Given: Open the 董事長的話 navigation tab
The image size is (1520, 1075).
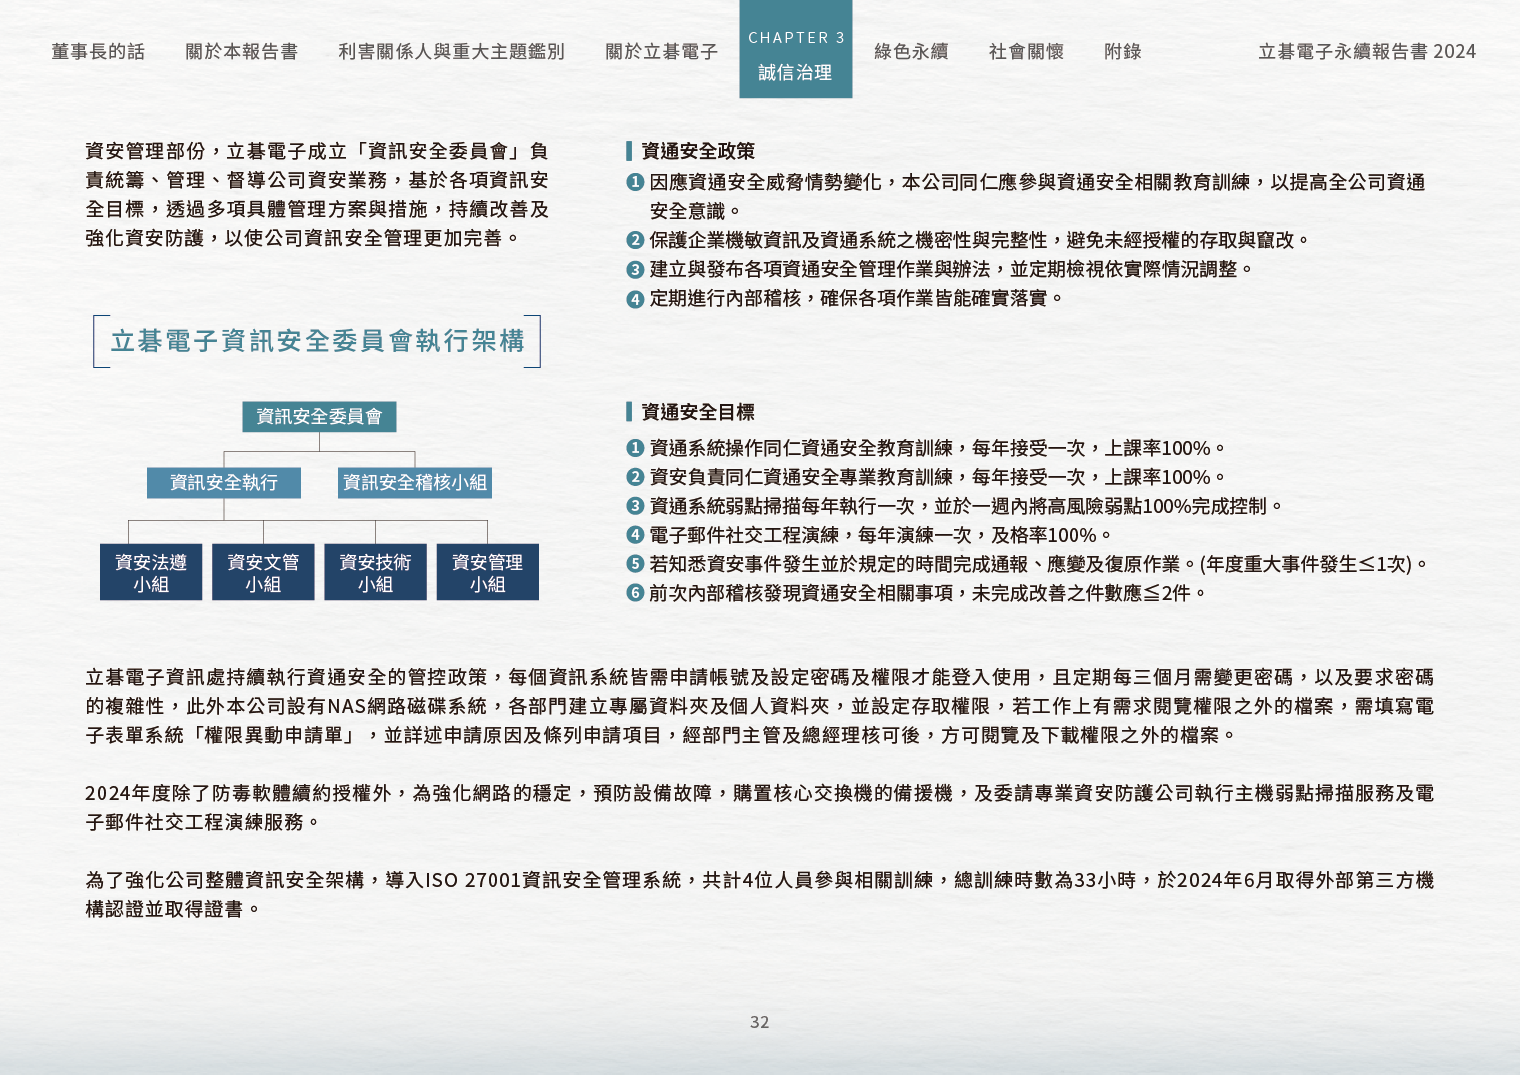Looking at the screenshot, I should click(x=98, y=51).
